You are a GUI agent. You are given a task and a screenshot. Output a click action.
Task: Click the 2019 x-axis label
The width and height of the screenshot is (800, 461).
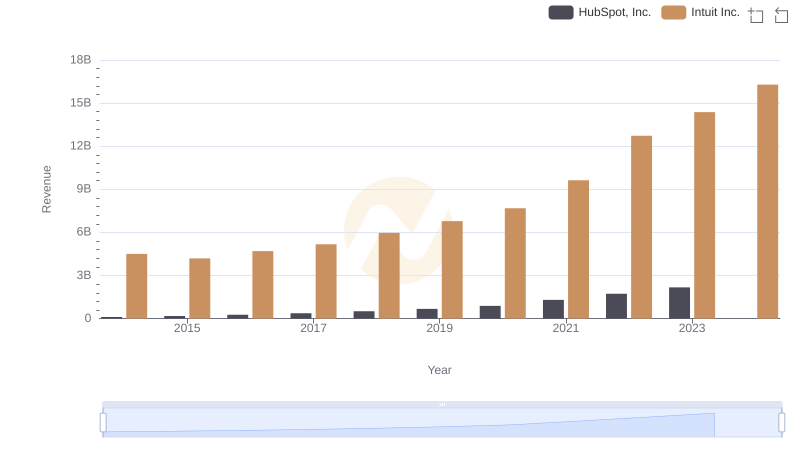click(439, 328)
